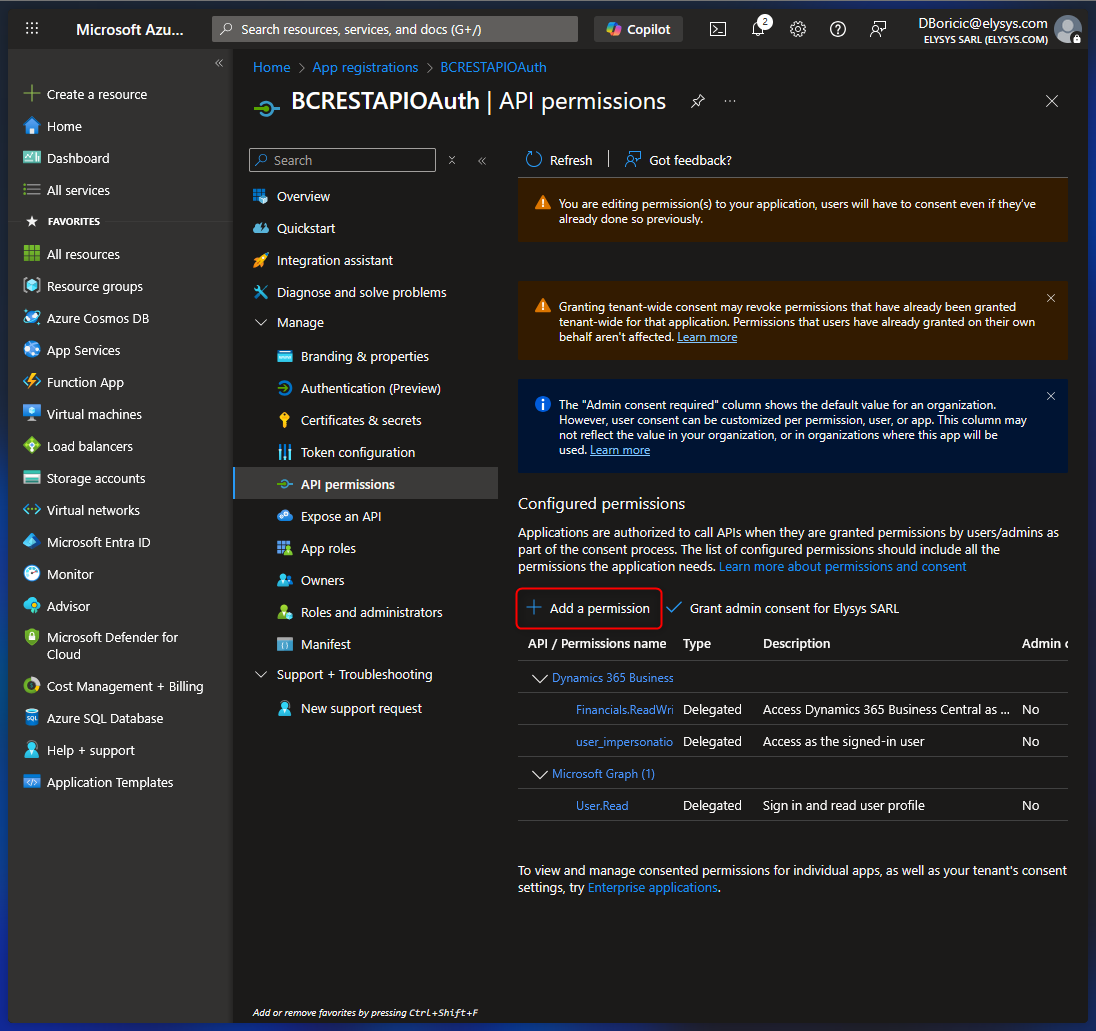1096x1031 pixels.
Task: Click Add a permission
Action: pos(589,608)
